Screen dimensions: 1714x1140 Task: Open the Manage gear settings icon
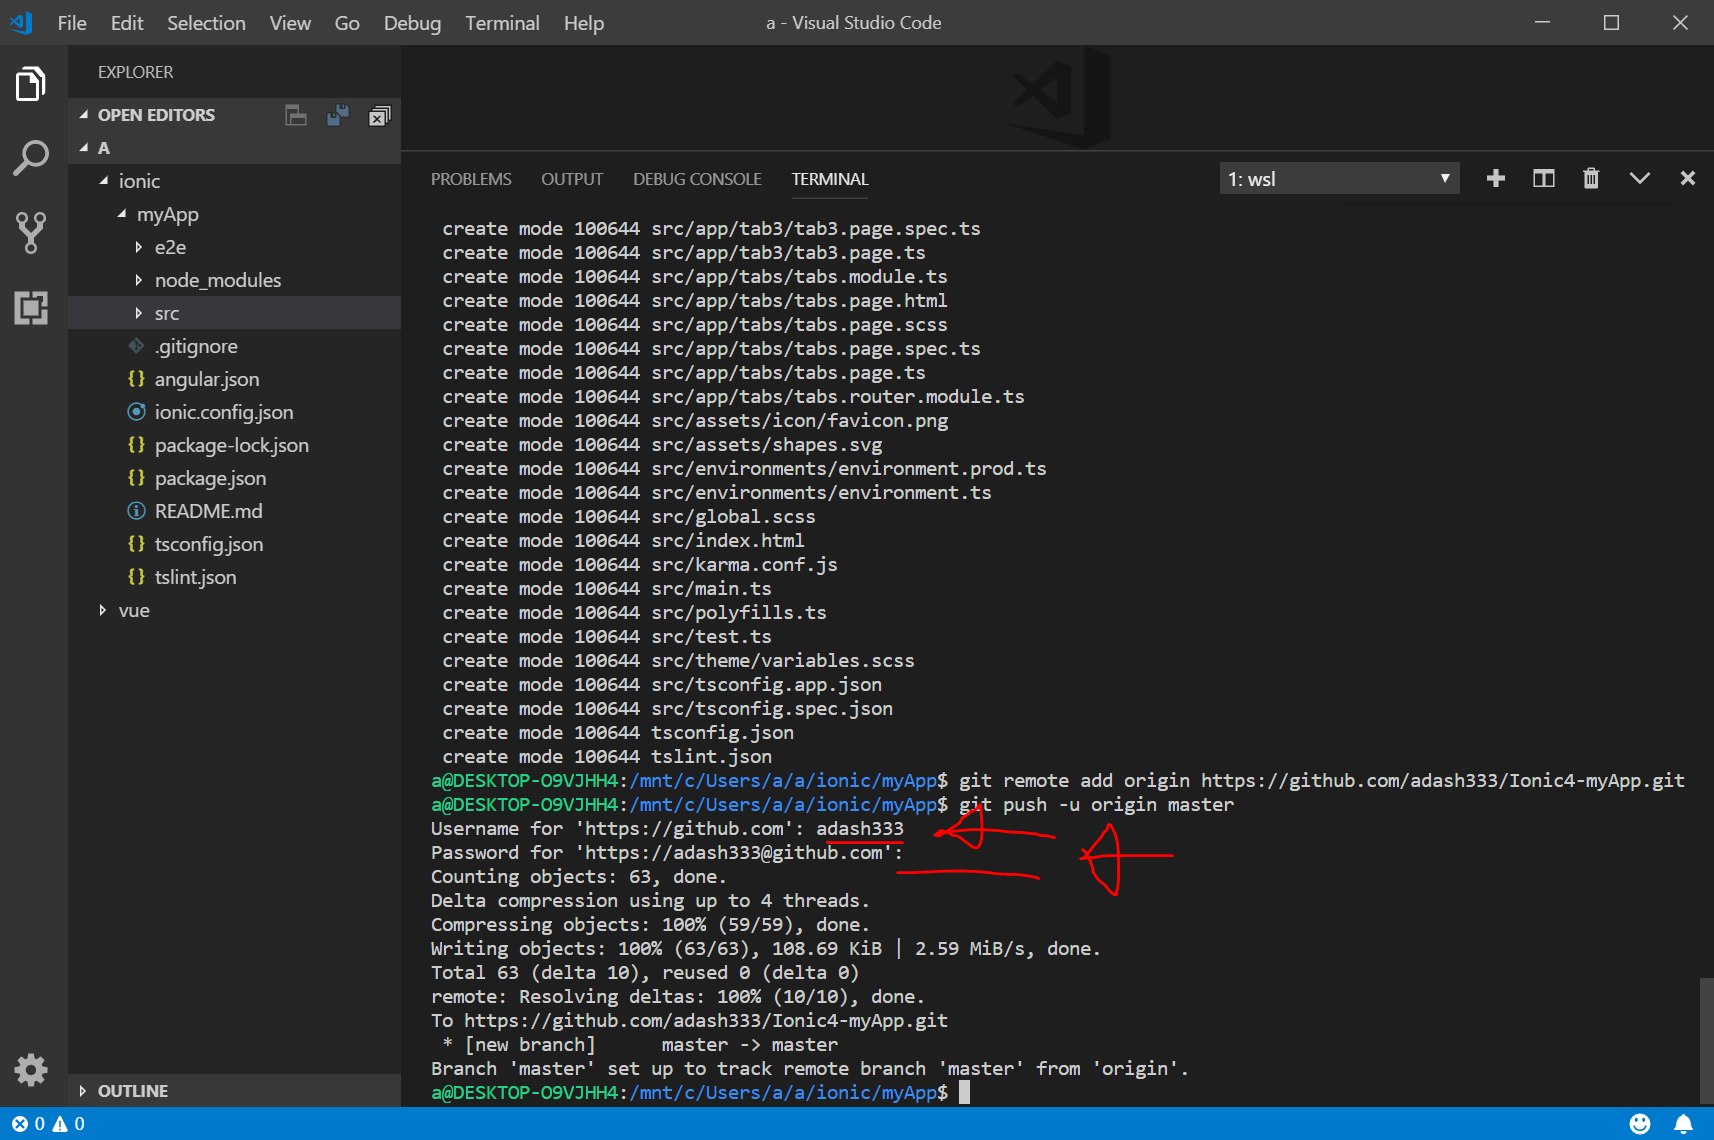point(31,1070)
